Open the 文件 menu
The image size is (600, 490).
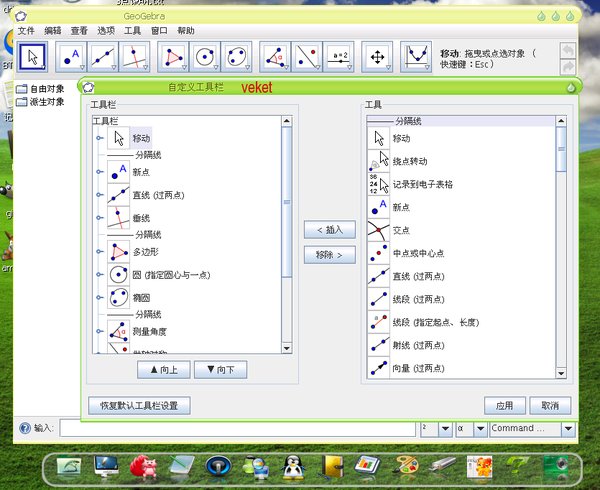coord(26,31)
